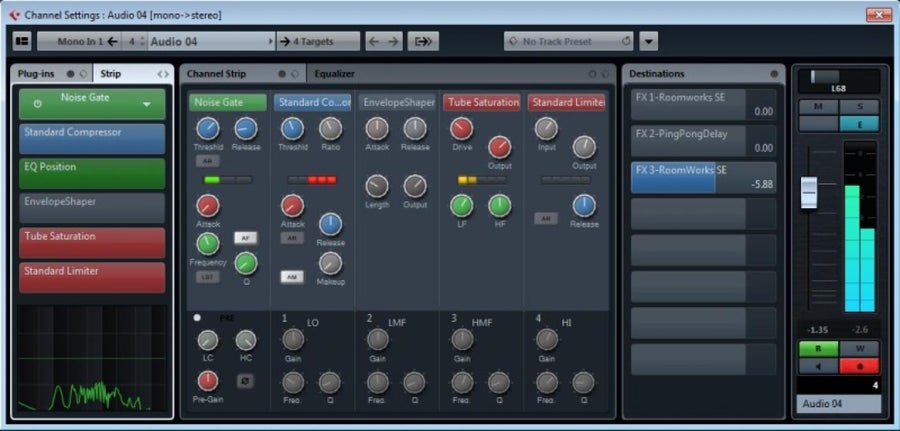
Task: Click the second circle icon on Plug-ins tab
Action: pos(83,74)
